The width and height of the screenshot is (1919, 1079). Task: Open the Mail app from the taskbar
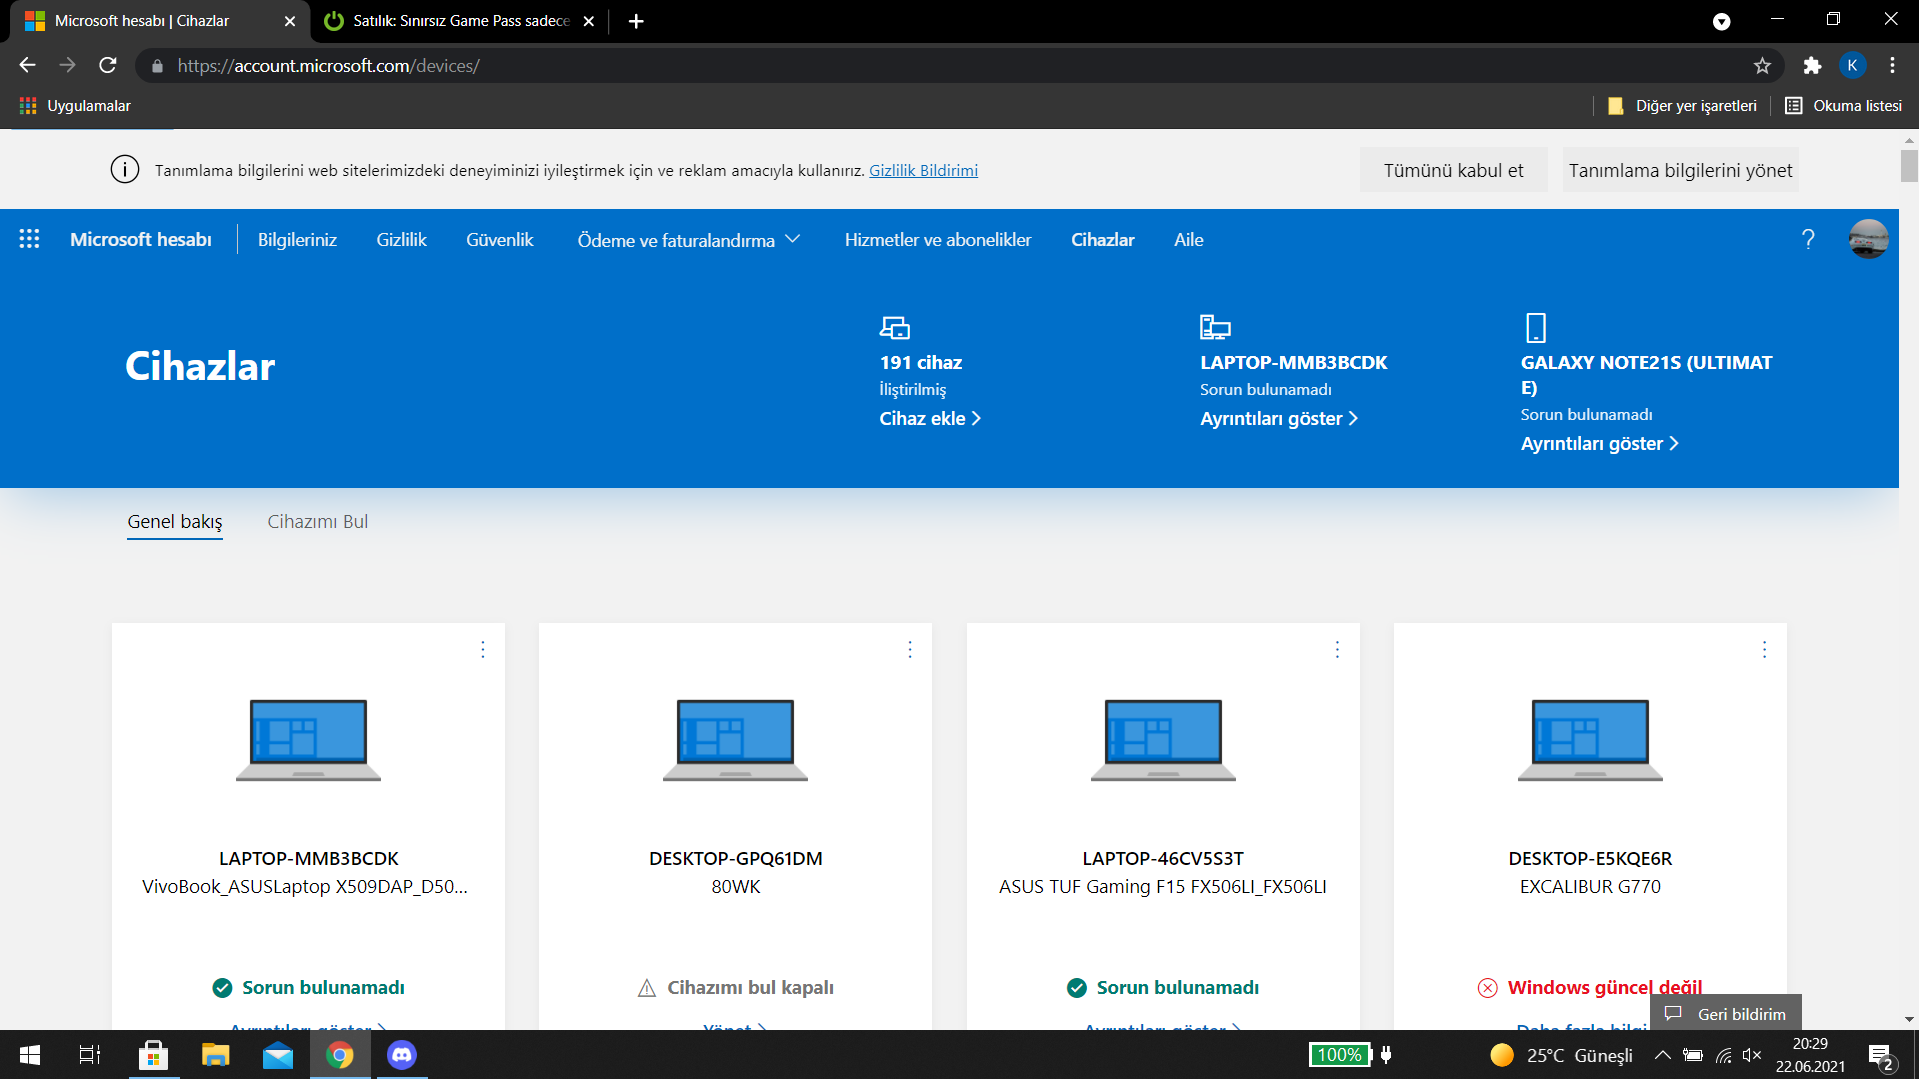[278, 1055]
